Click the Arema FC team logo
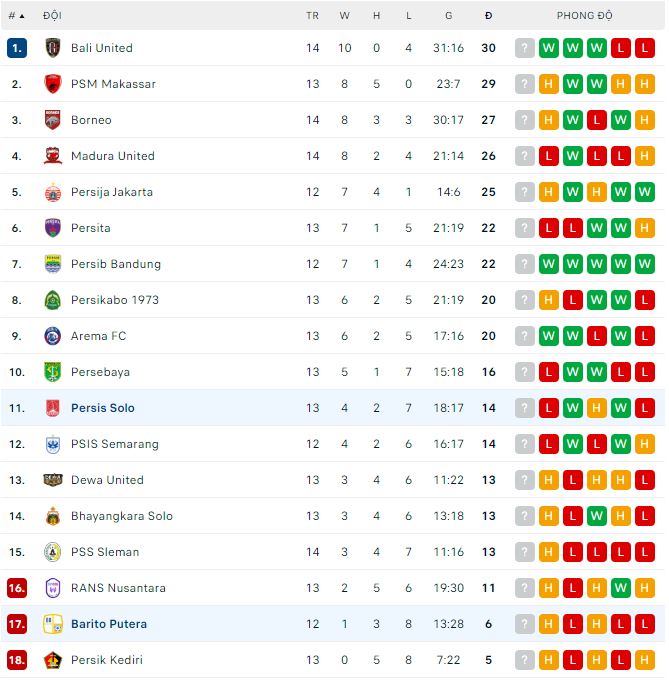The height and width of the screenshot is (681, 669). pos(53,336)
